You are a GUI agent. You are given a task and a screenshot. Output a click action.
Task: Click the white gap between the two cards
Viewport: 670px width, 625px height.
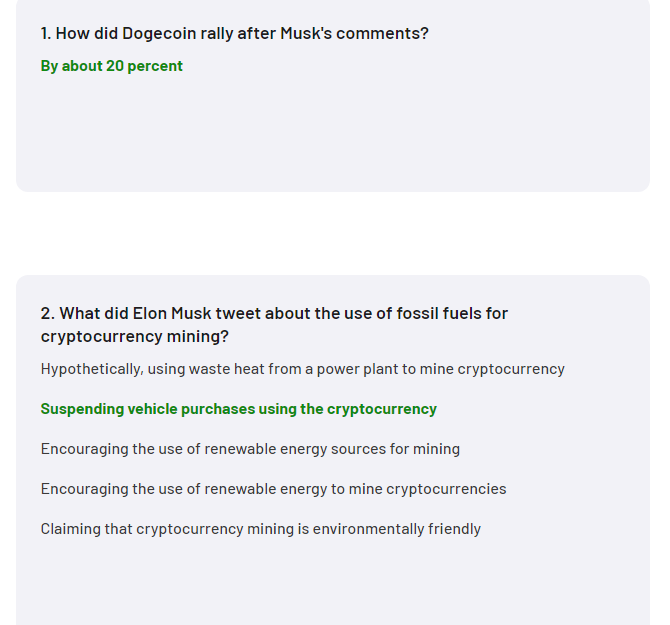point(333,233)
